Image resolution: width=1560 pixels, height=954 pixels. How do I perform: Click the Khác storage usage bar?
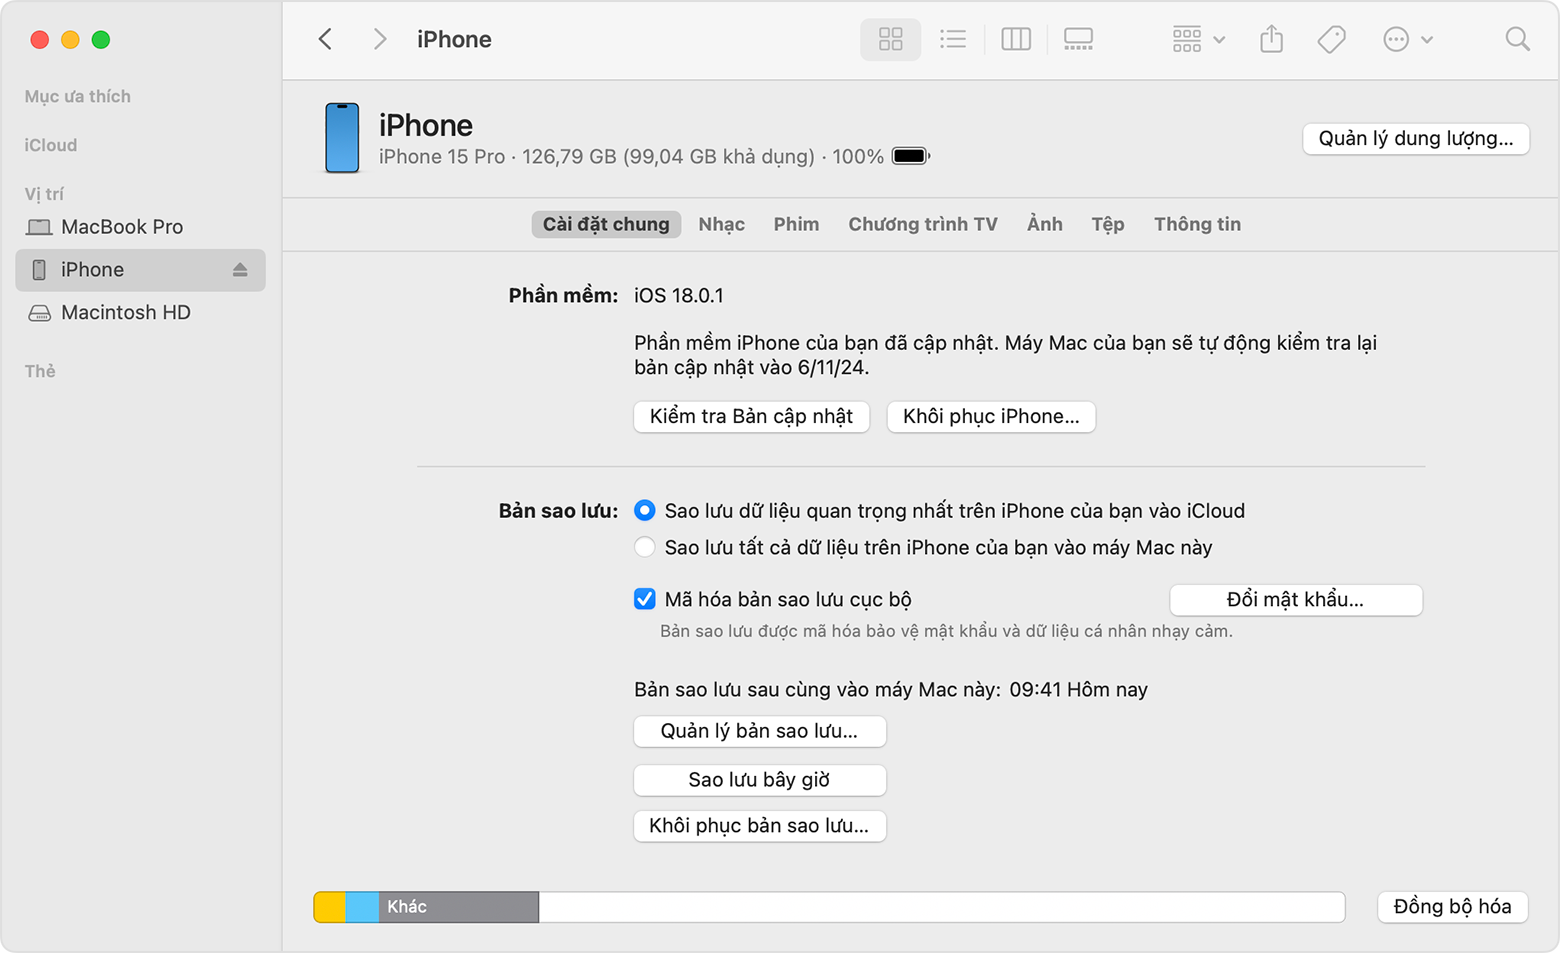[x=455, y=906]
